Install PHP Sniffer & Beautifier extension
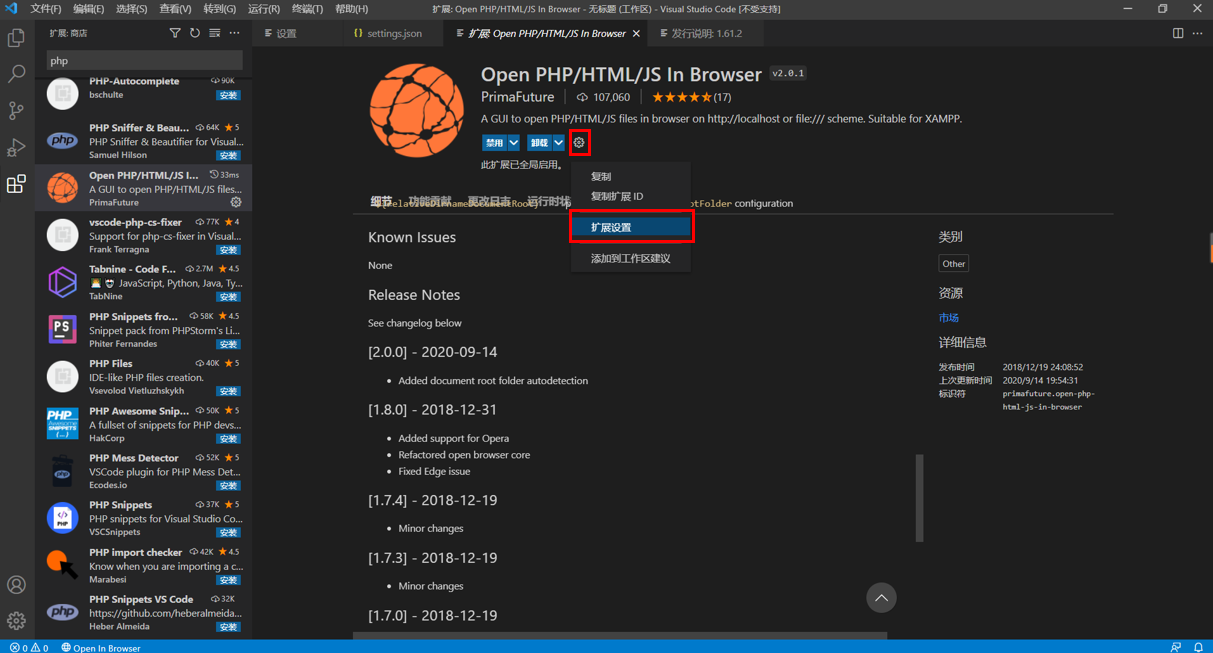 coord(229,156)
